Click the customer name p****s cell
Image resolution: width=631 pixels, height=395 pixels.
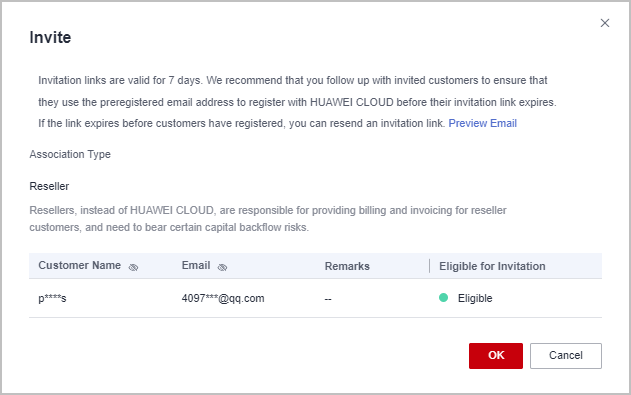coord(52,298)
